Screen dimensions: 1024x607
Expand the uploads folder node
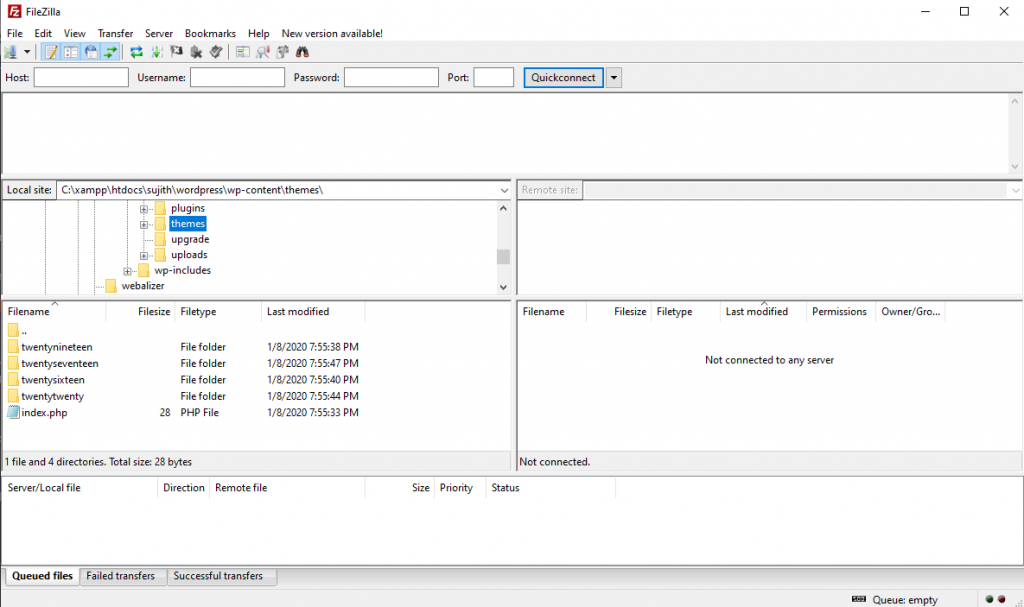coord(144,255)
